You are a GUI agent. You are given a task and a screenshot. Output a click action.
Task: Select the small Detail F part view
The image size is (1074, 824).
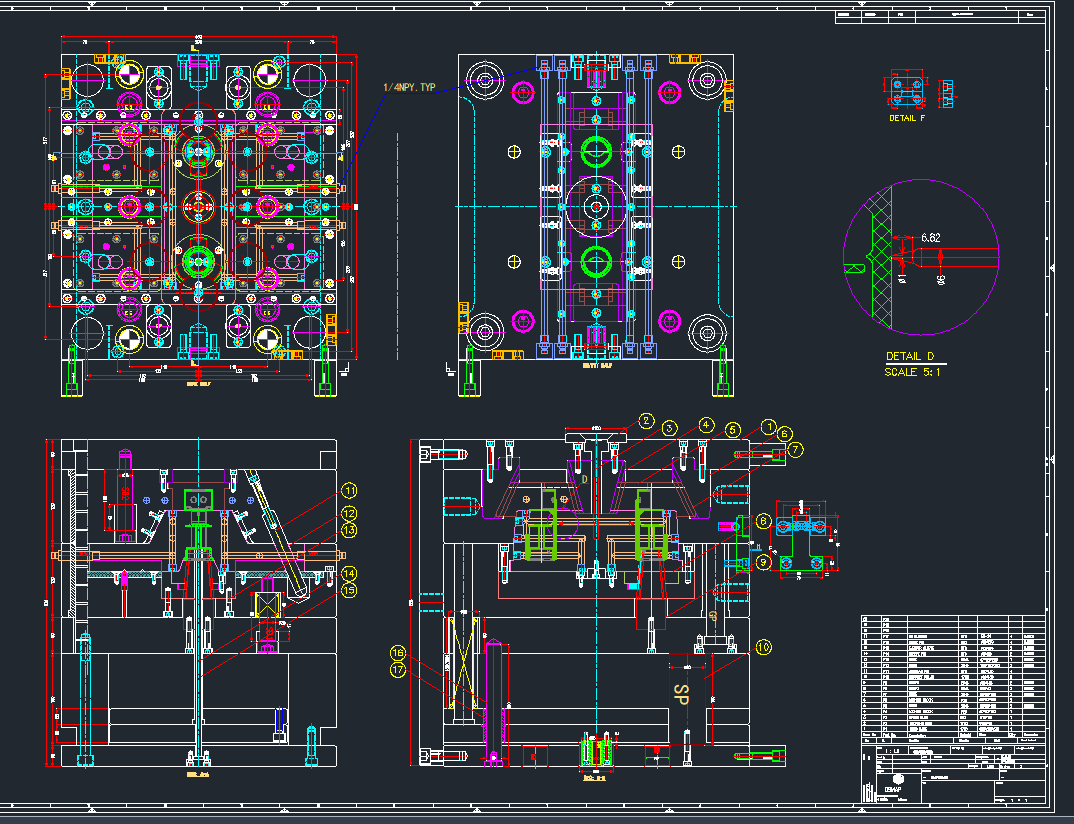click(907, 91)
